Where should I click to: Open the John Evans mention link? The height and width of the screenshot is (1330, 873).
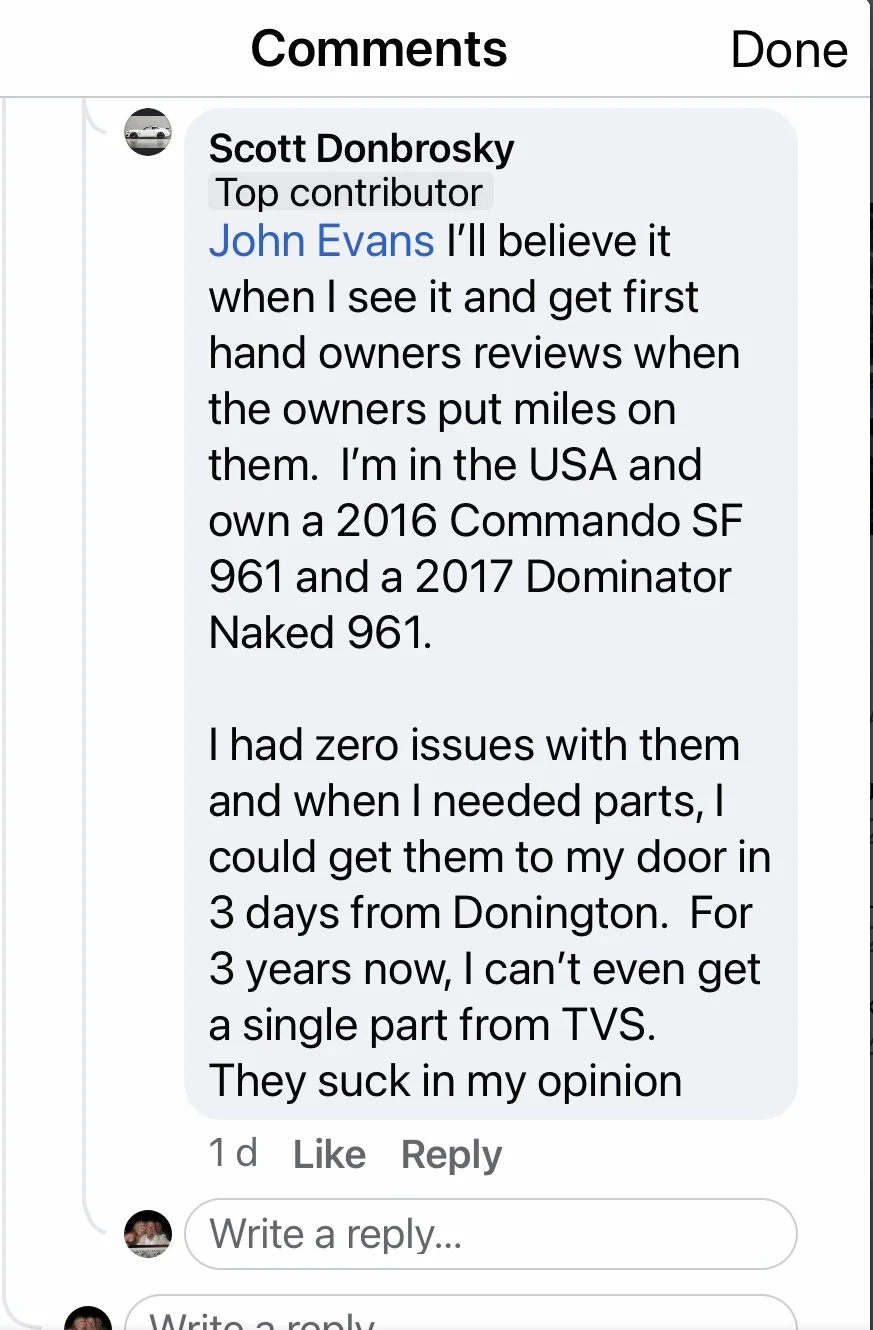[321, 241]
